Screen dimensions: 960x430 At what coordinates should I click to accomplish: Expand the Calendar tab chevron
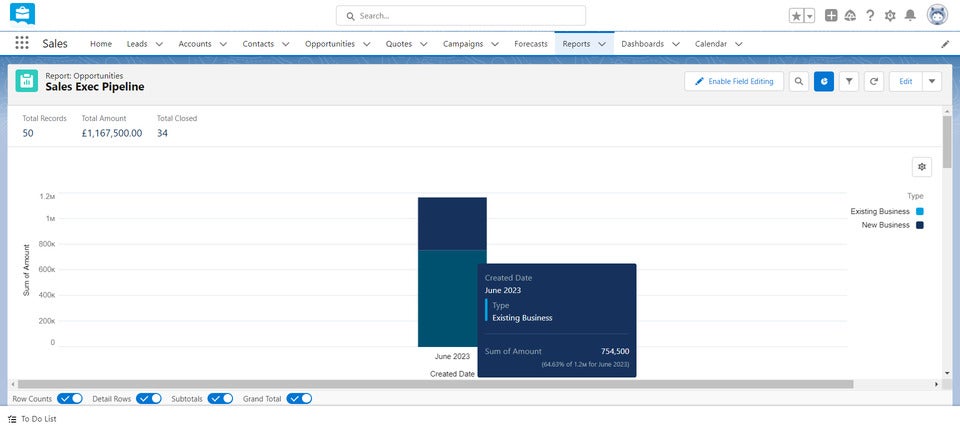click(x=738, y=44)
